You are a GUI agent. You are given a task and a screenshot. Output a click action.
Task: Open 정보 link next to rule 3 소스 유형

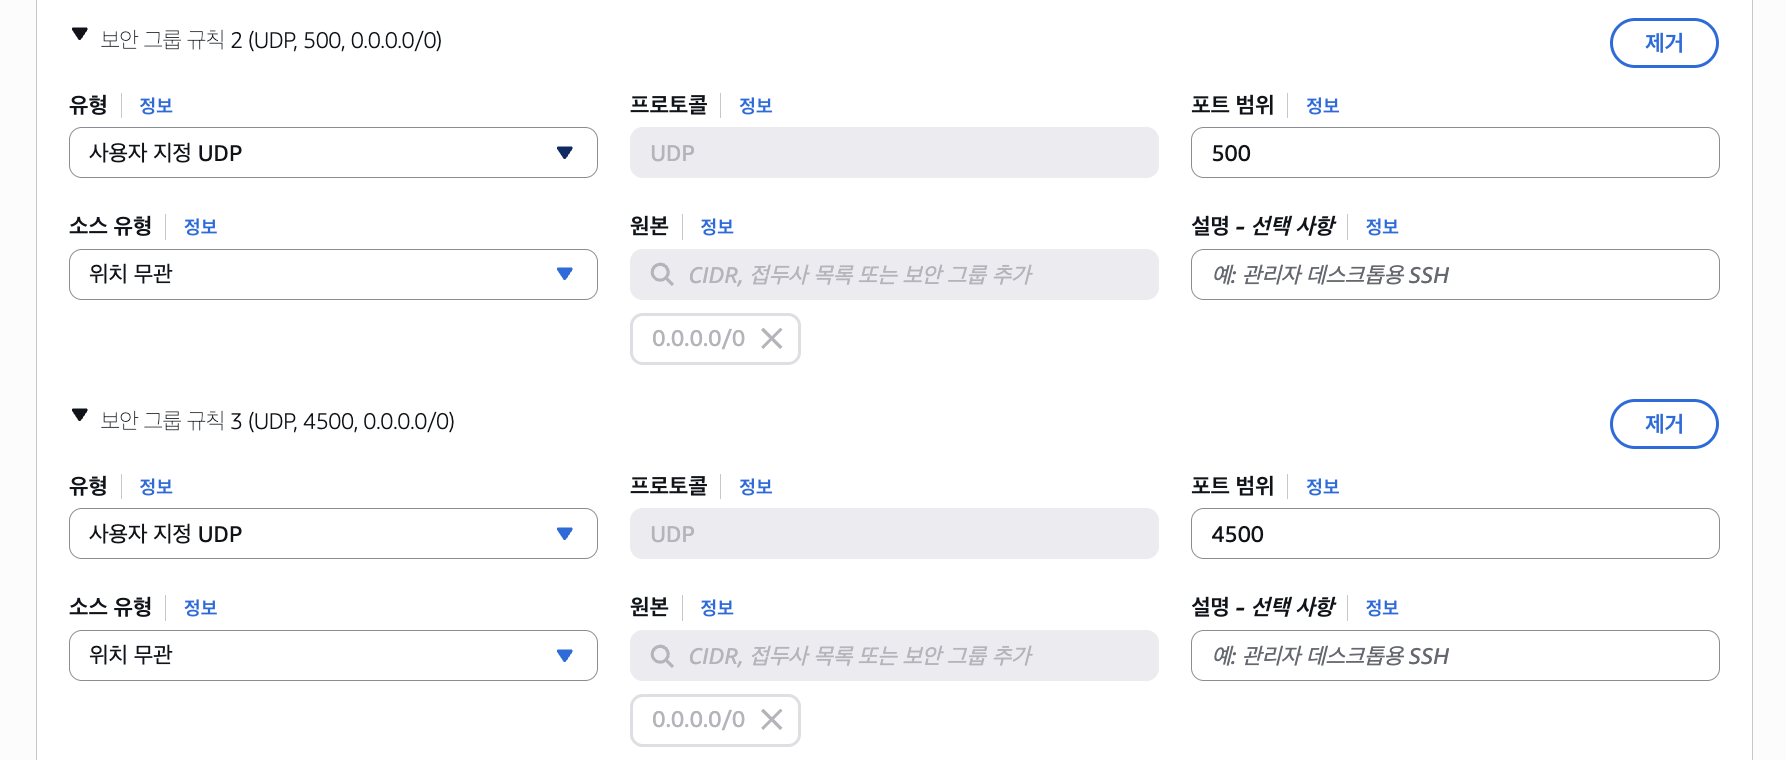(x=200, y=608)
